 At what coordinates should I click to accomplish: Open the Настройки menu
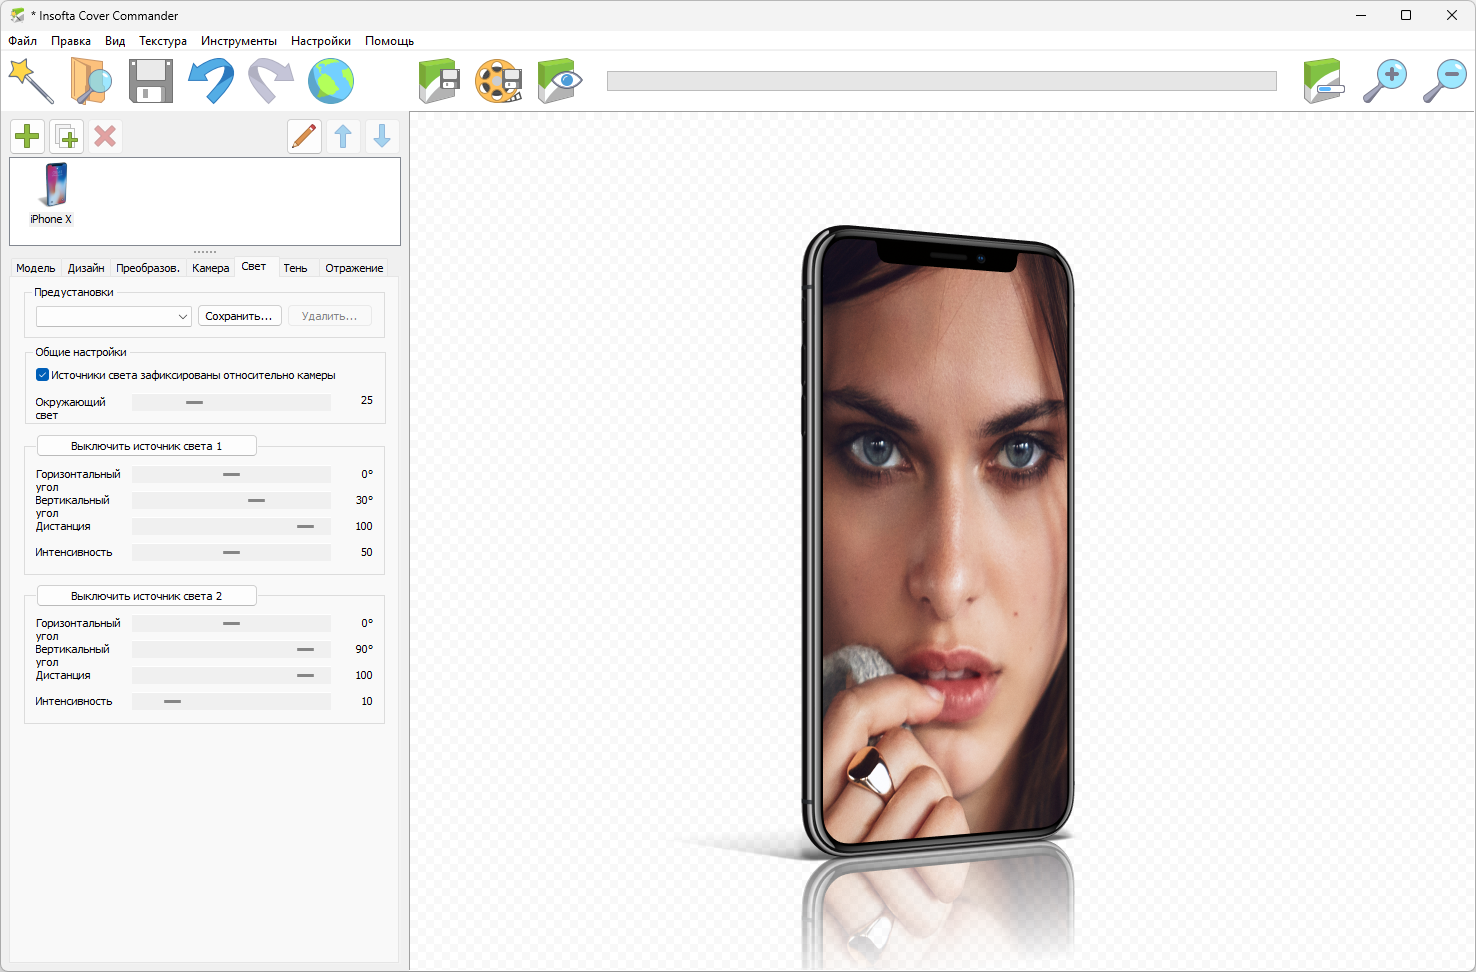(x=321, y=41)
